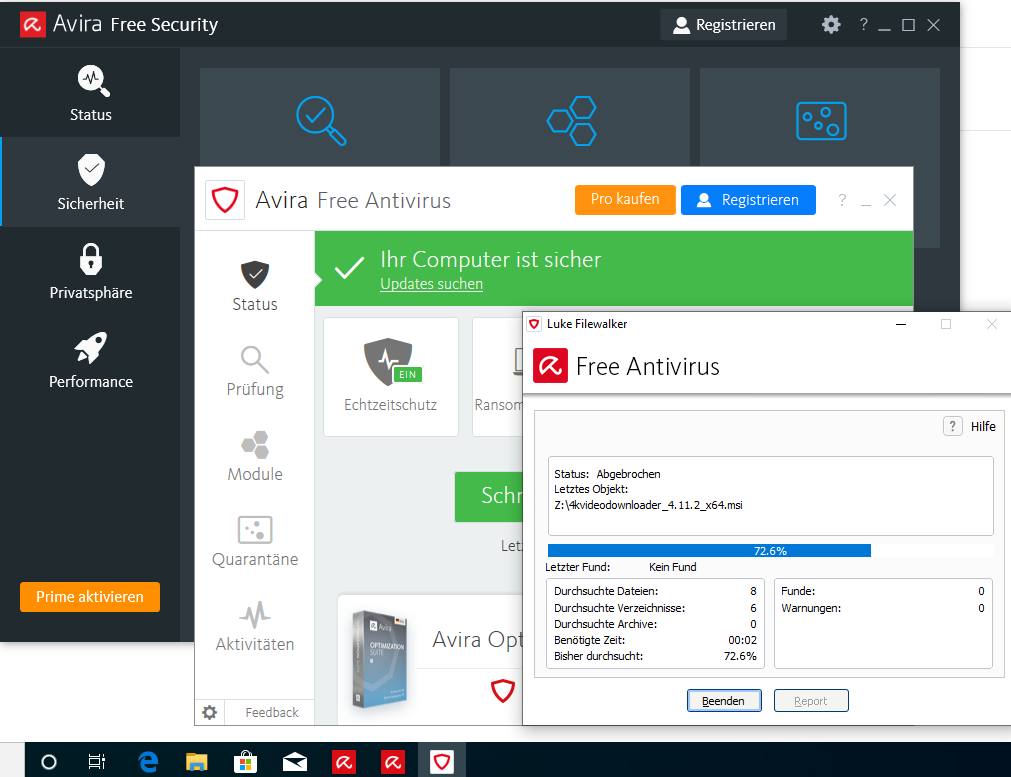Viewport: 1011px width, 777px height.
Task: Click the Avira Optimization Suite box image
Action: (379, 658)
